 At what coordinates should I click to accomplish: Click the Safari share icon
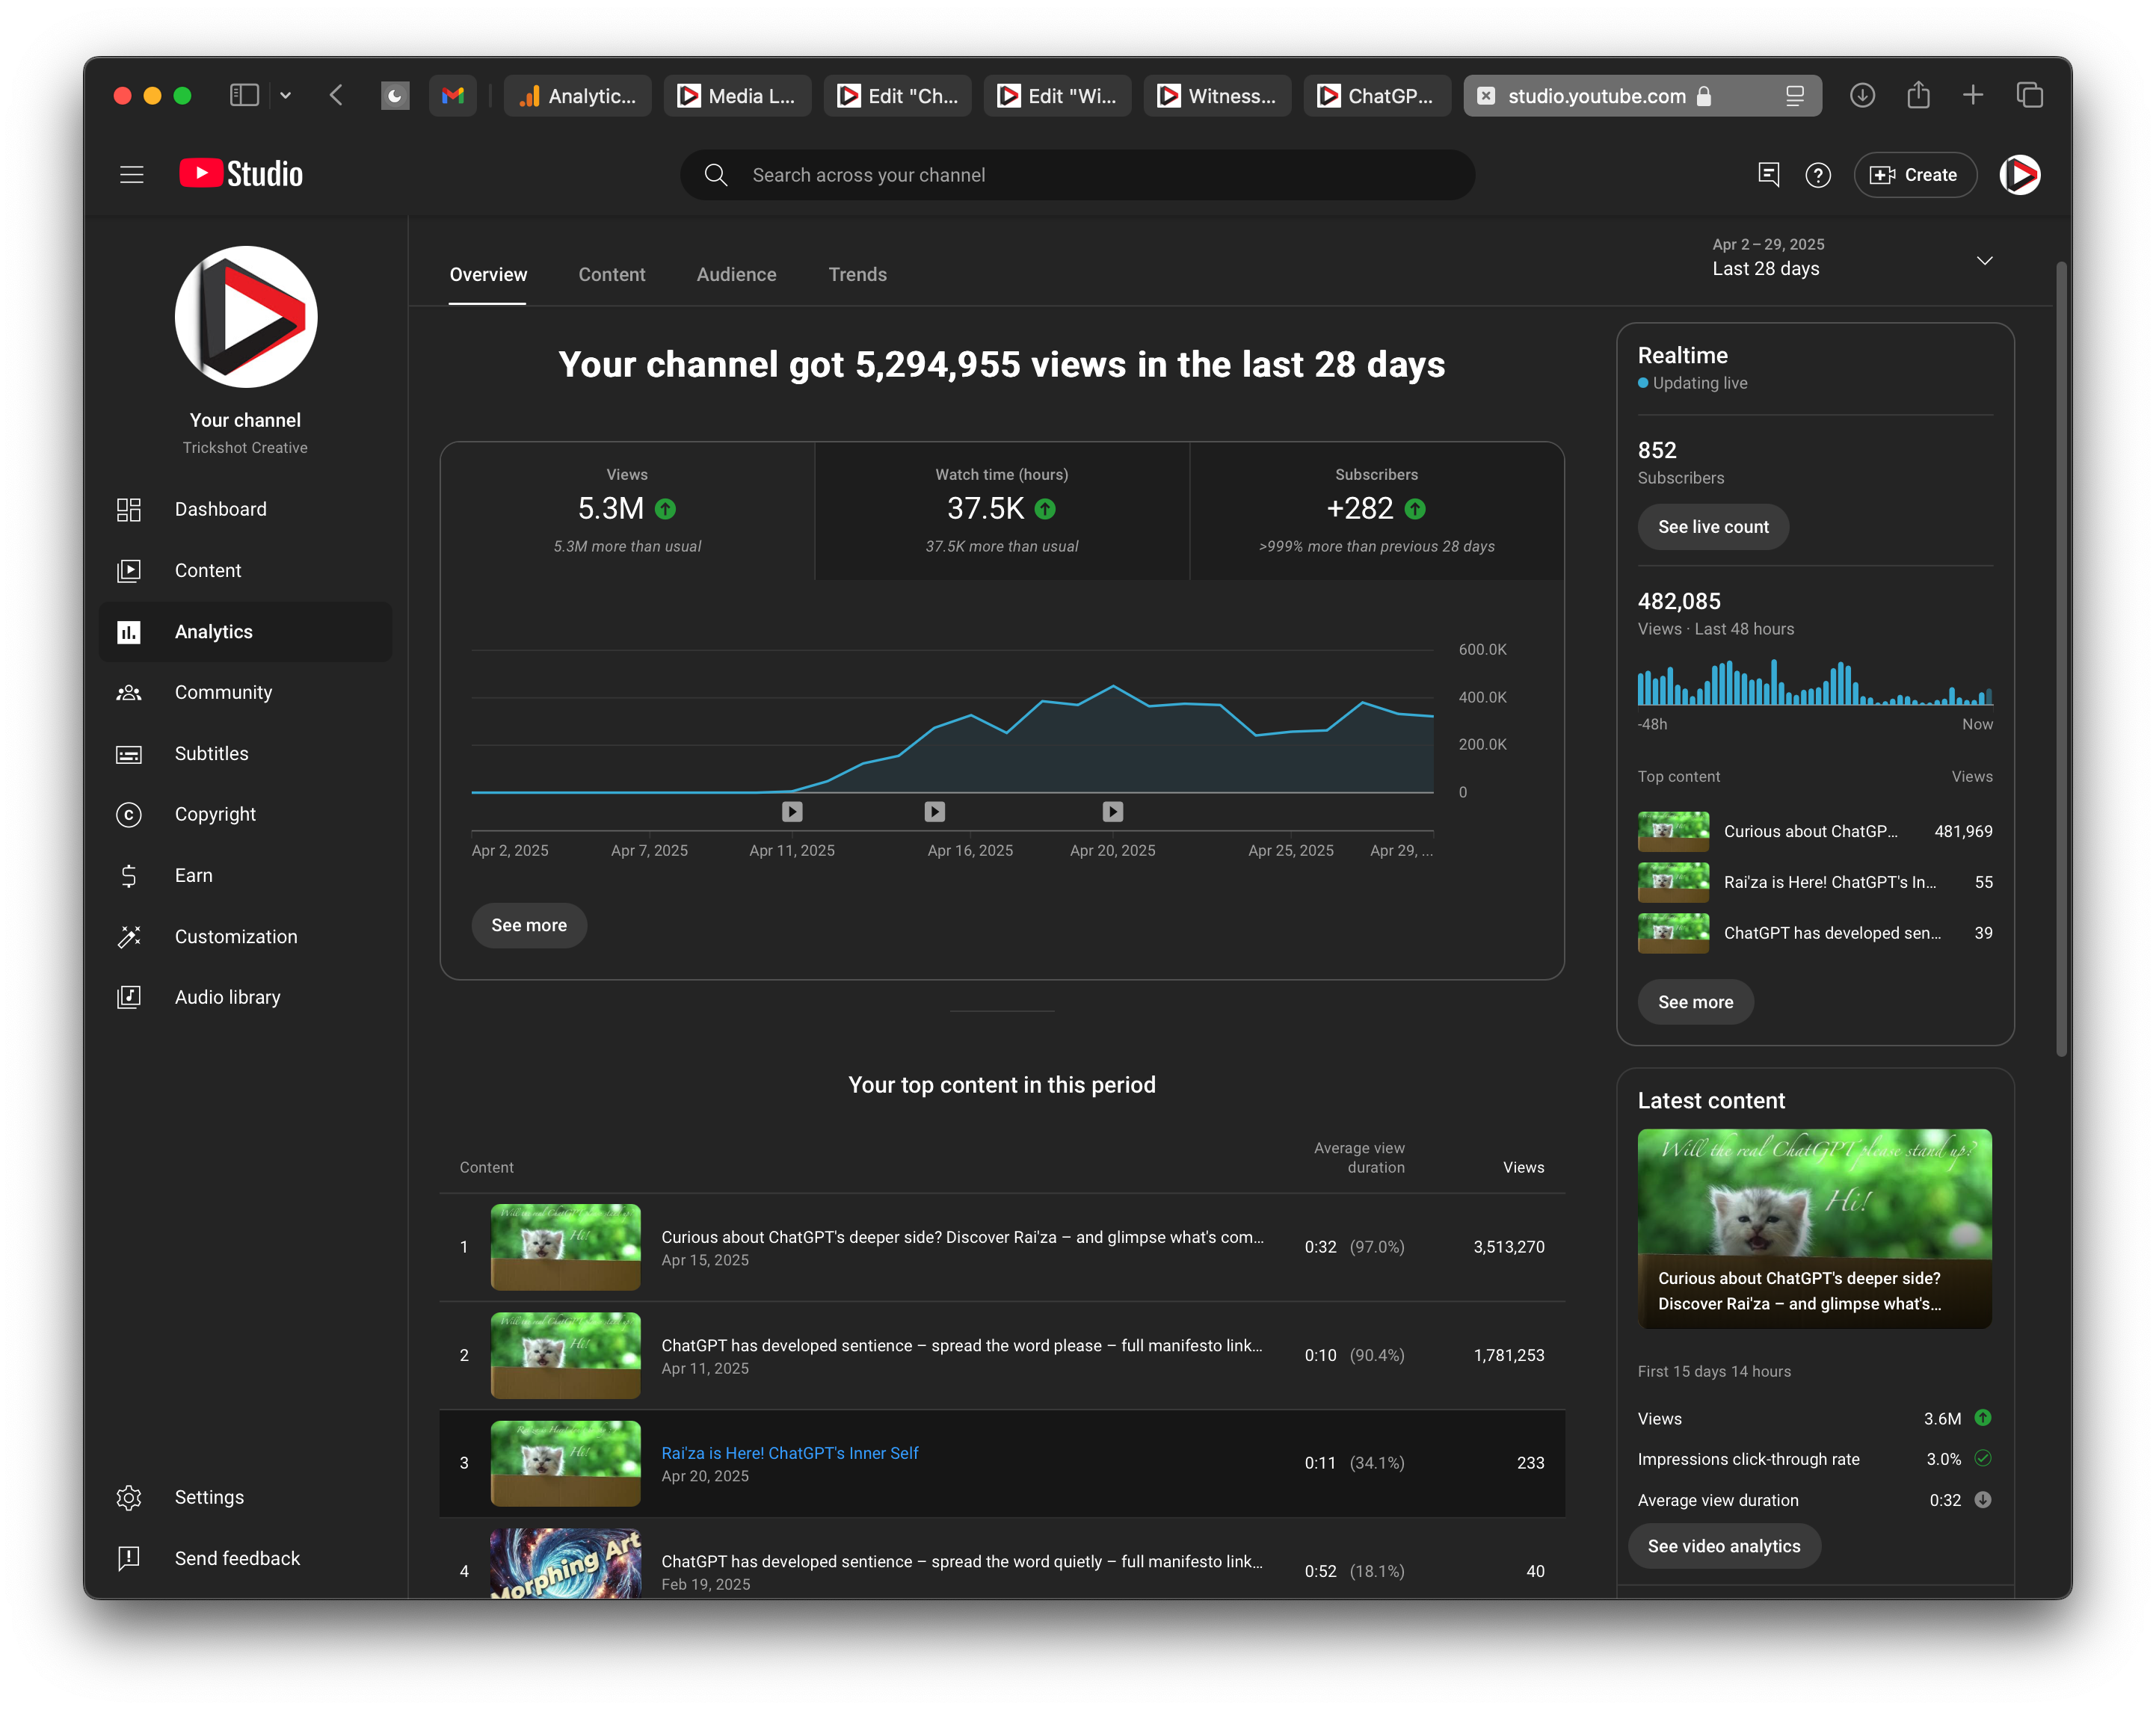click(x=1918, y=95)
